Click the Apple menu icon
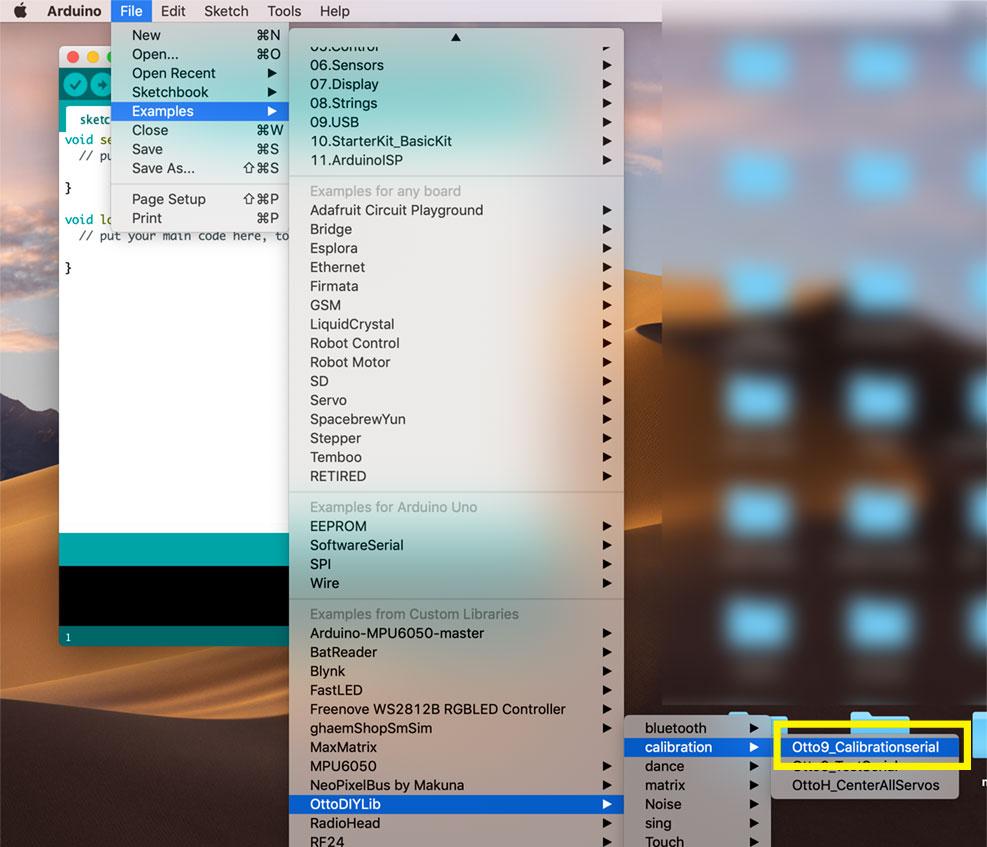This screenshot has width=987, height=847. pyautogui.click(x=20, y=11)
